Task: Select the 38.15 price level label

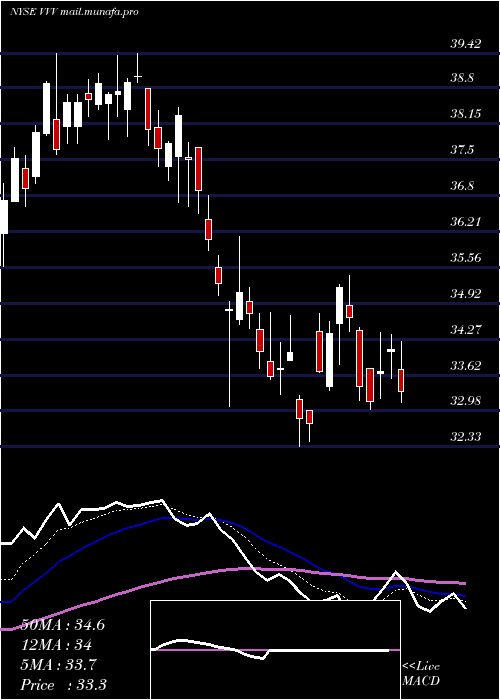Action: [466, 114]
